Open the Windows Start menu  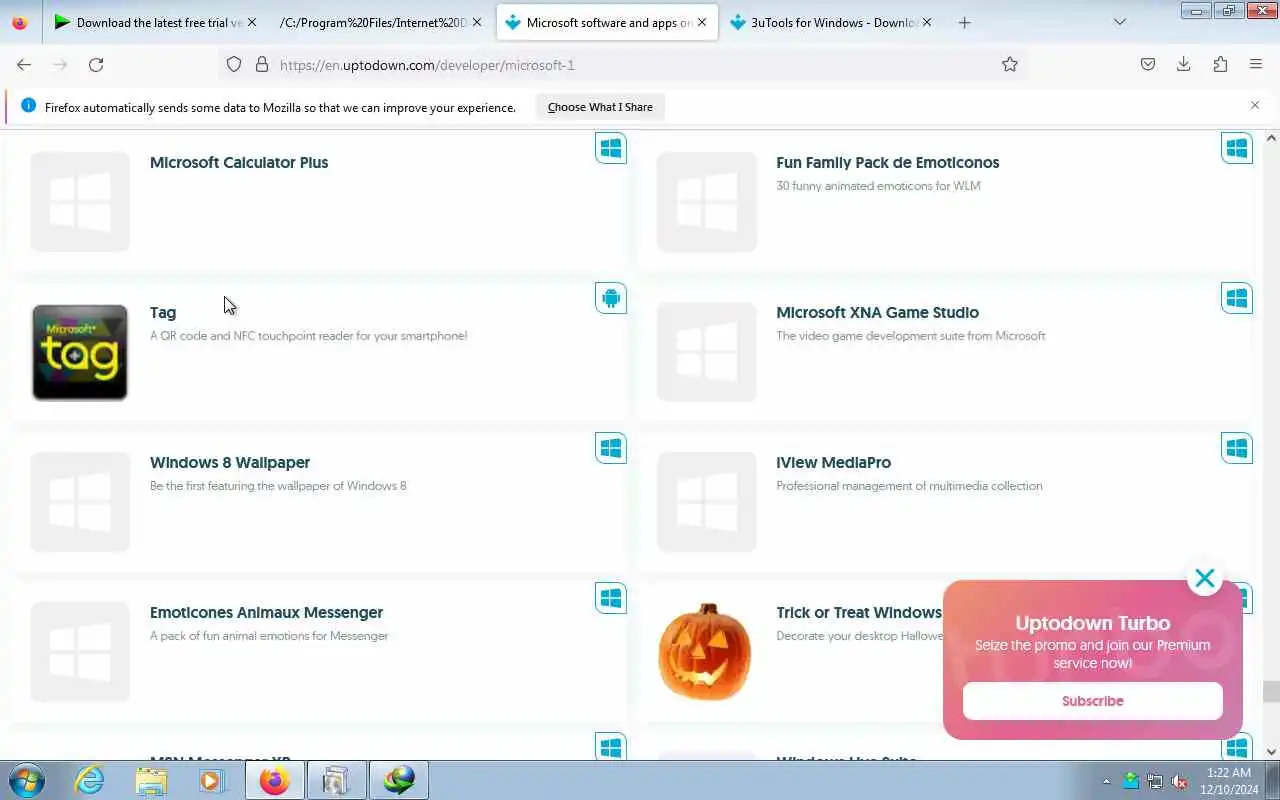pyautogui.click(x=26, y=780)
